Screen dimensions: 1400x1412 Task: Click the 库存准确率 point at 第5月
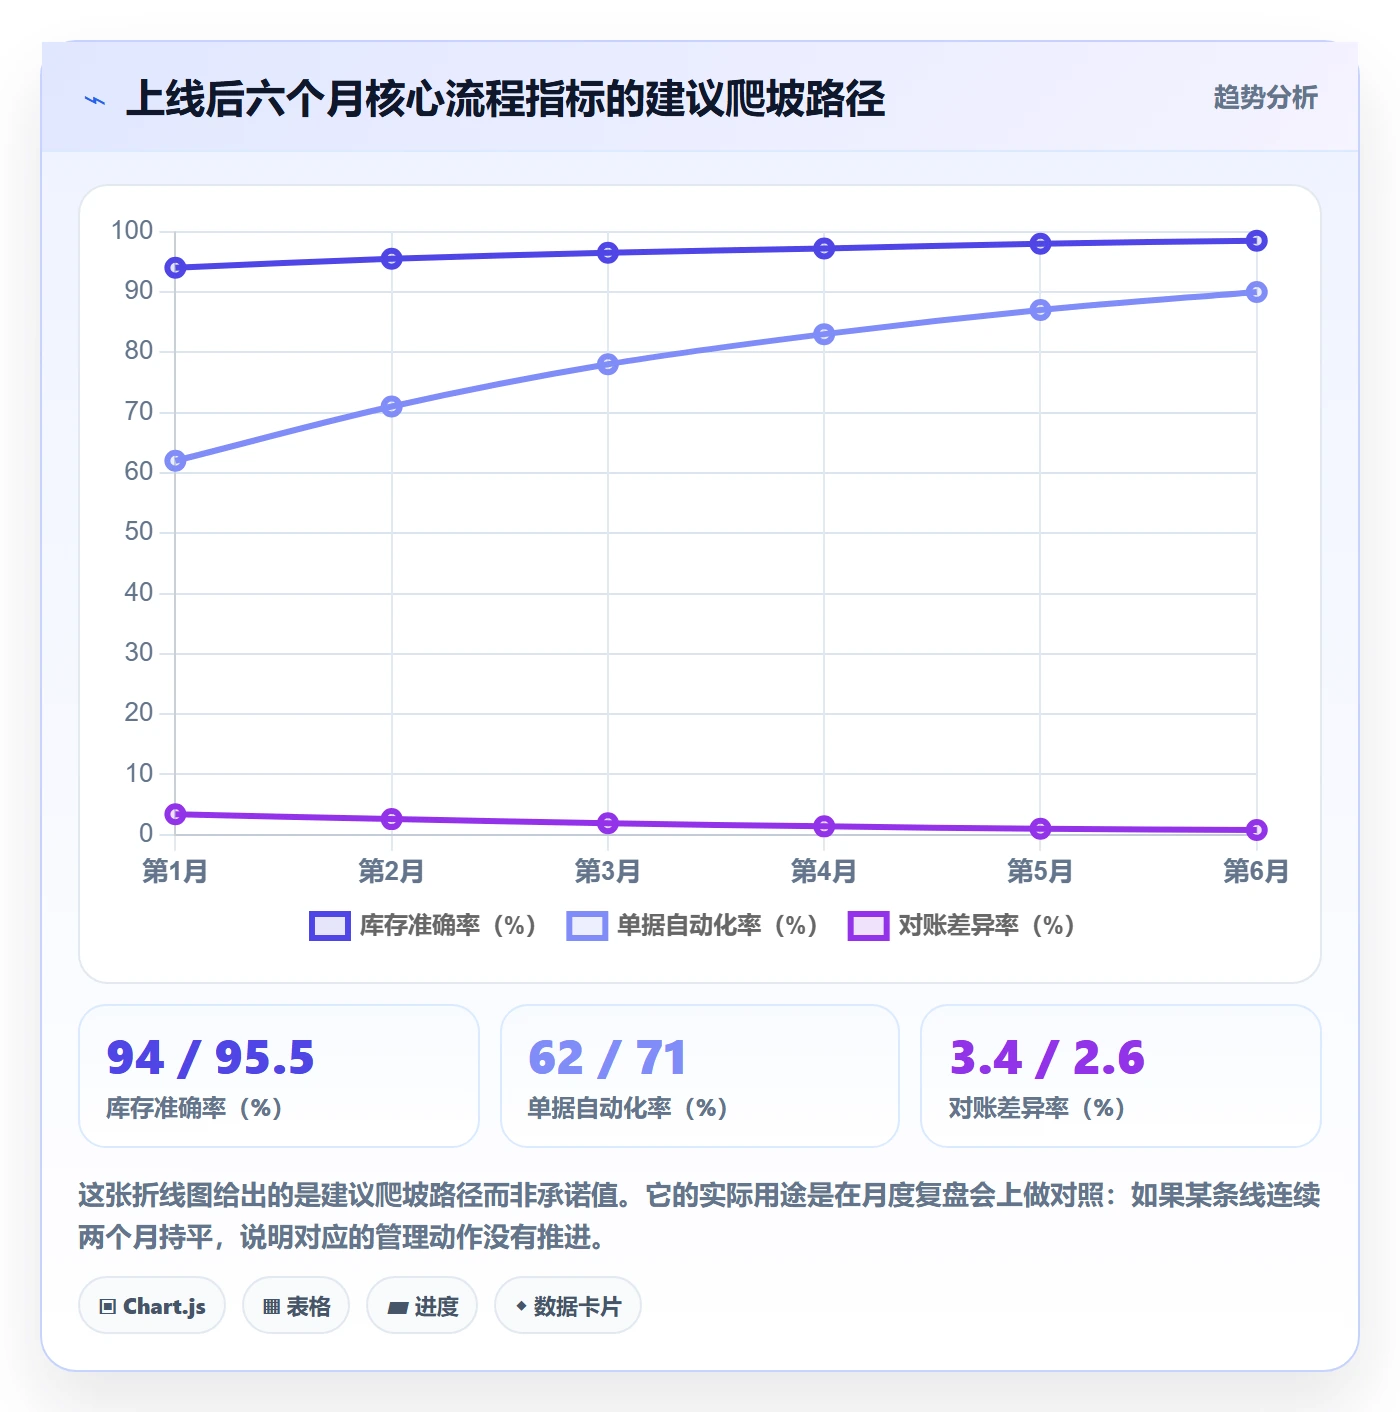pyautogui.click(x=1040, y=244)
